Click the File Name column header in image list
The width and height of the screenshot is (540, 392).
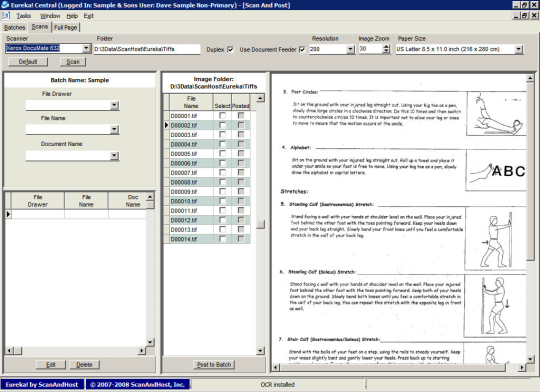(191, 102)
